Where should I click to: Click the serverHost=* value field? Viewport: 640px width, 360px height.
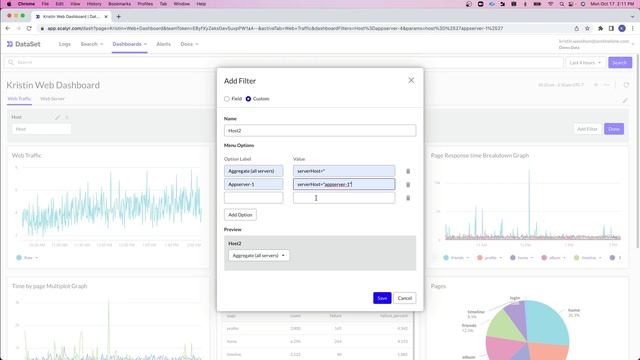point(344,171)
